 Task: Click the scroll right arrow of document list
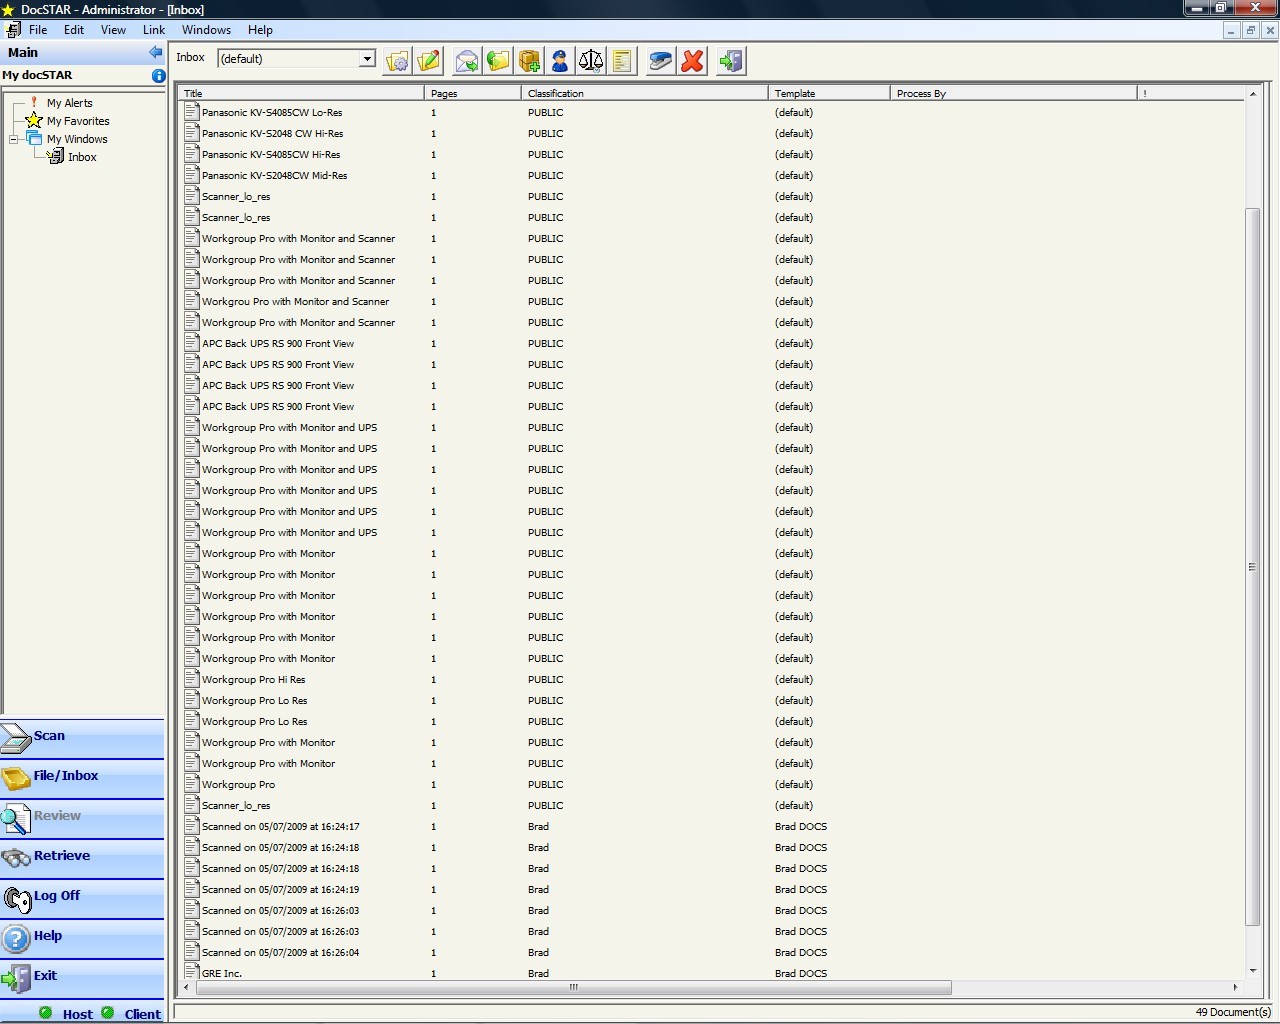pos(1235,987)
